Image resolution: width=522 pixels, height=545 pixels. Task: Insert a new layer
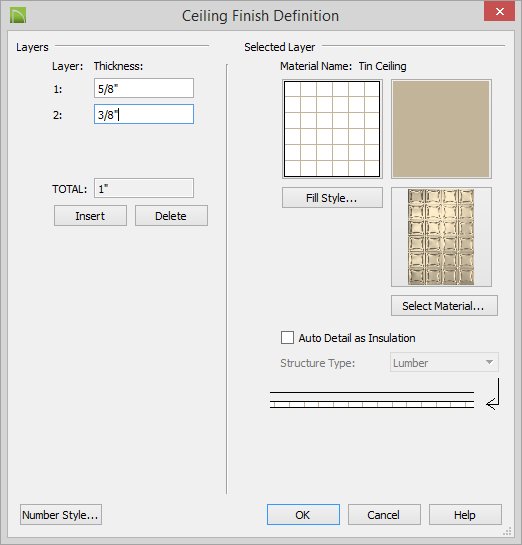click(x=90, y=215)
